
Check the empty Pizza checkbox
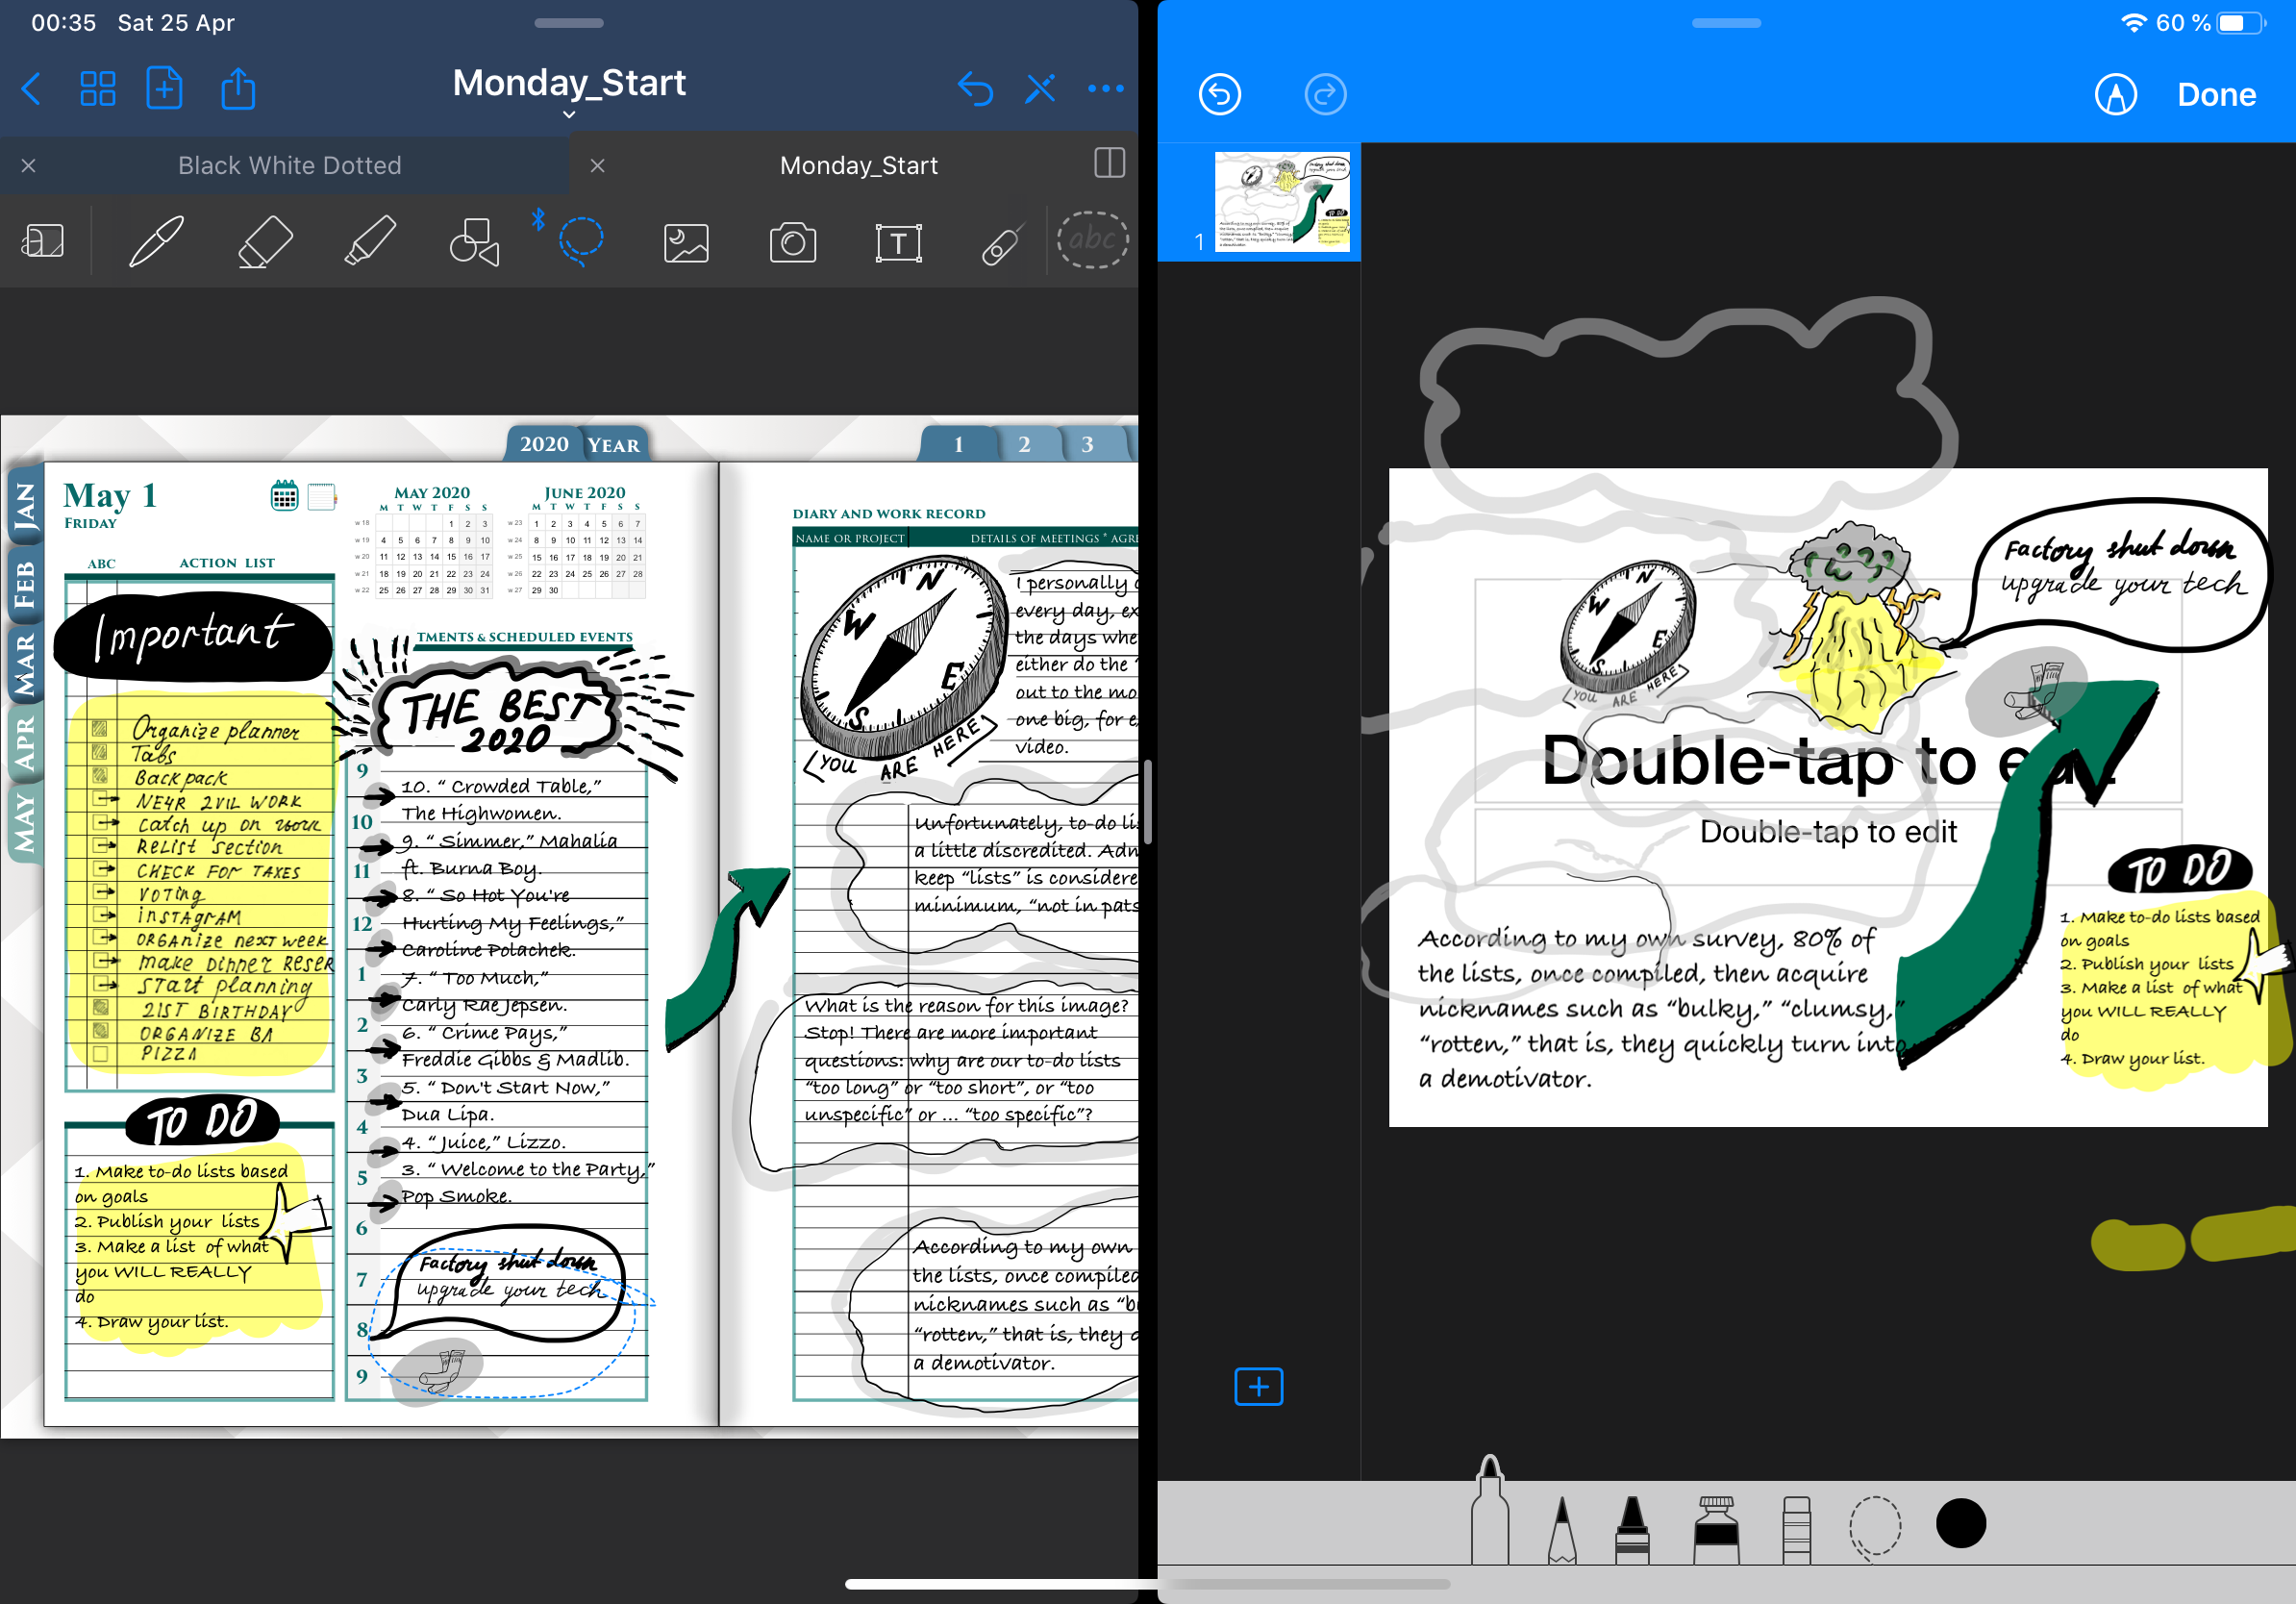pyautogui.click(x=100, y=1054)
